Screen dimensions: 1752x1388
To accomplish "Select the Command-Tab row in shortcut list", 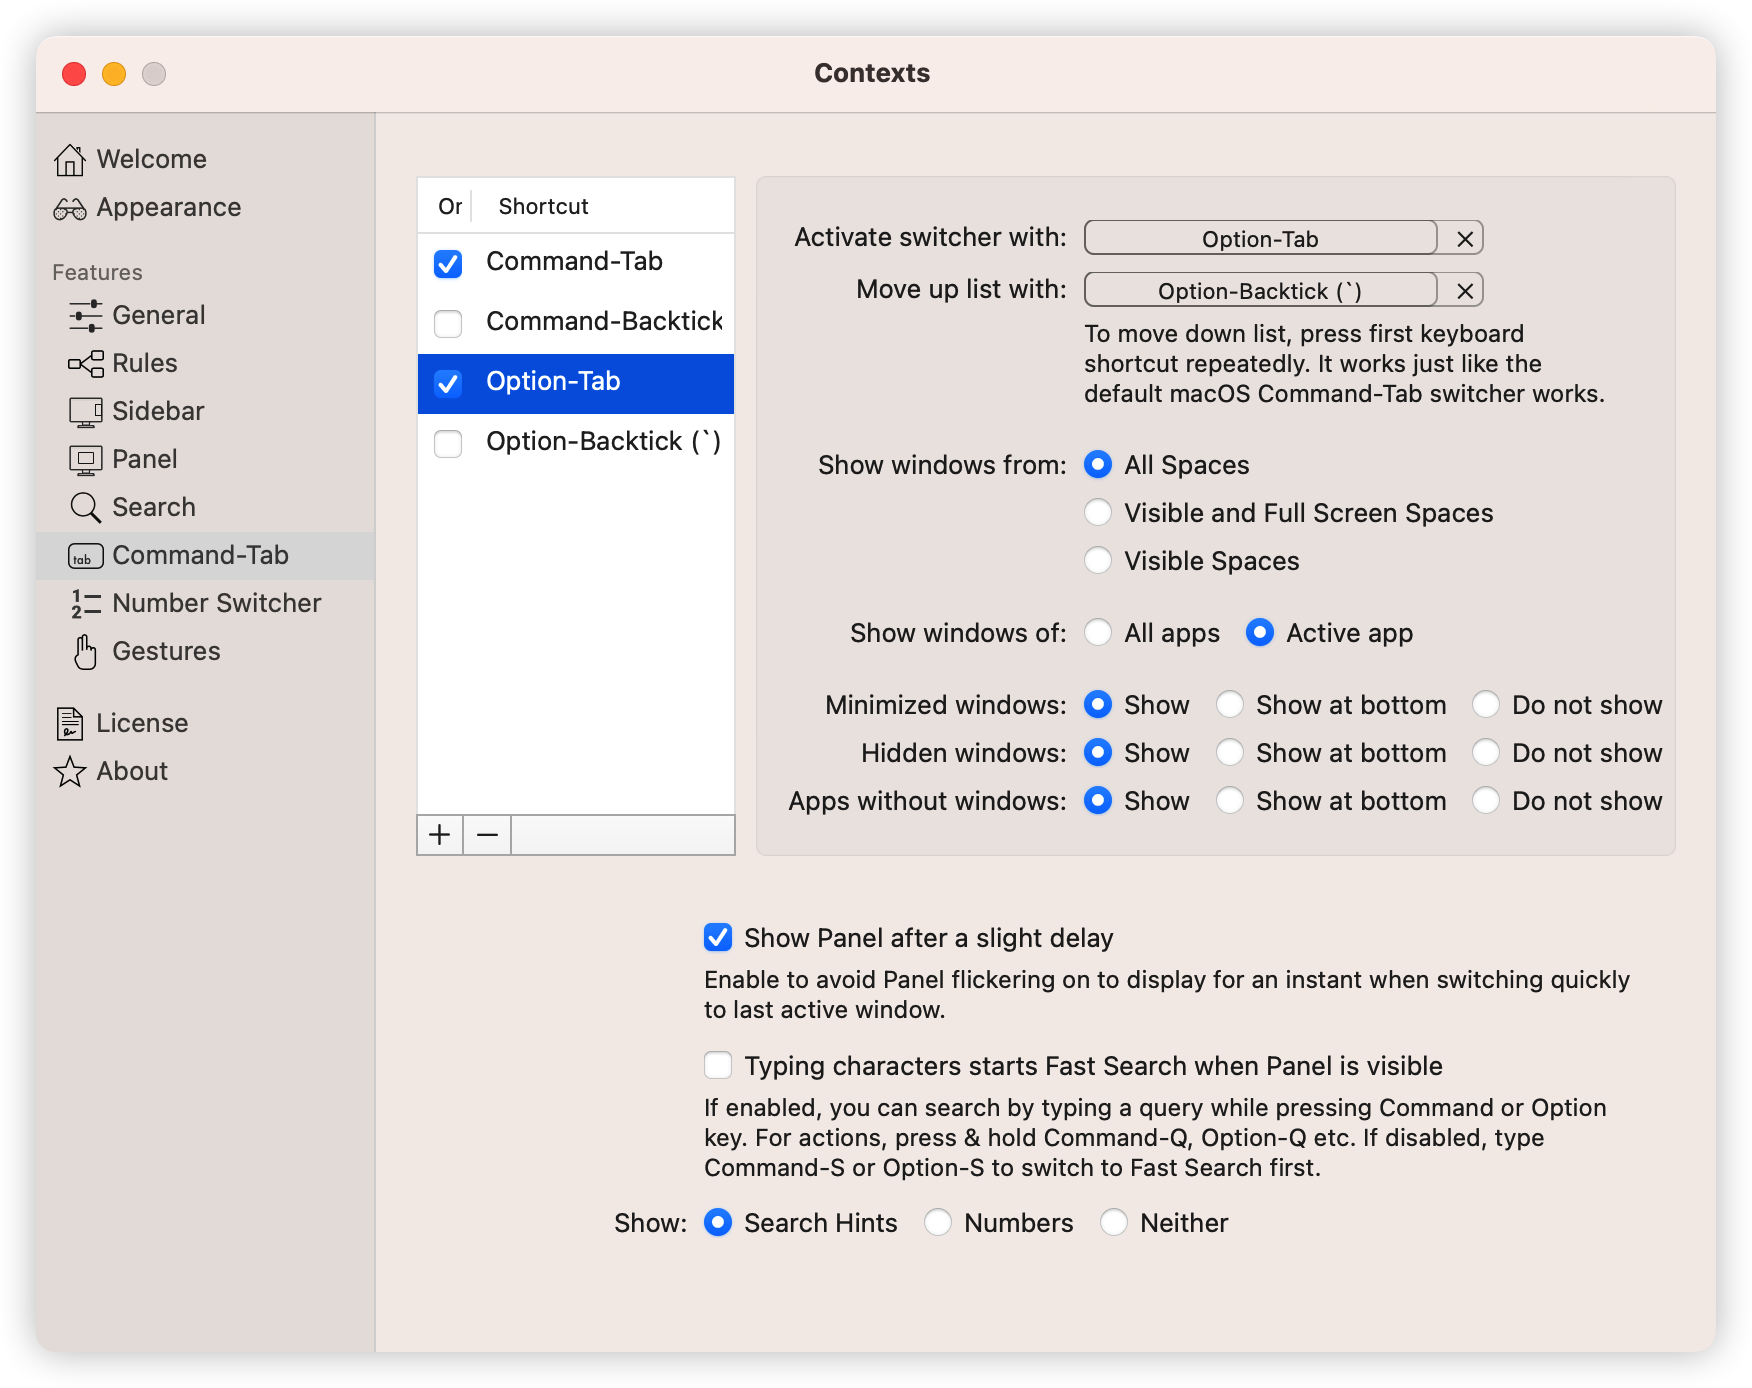I will click(x=576, y=263).
